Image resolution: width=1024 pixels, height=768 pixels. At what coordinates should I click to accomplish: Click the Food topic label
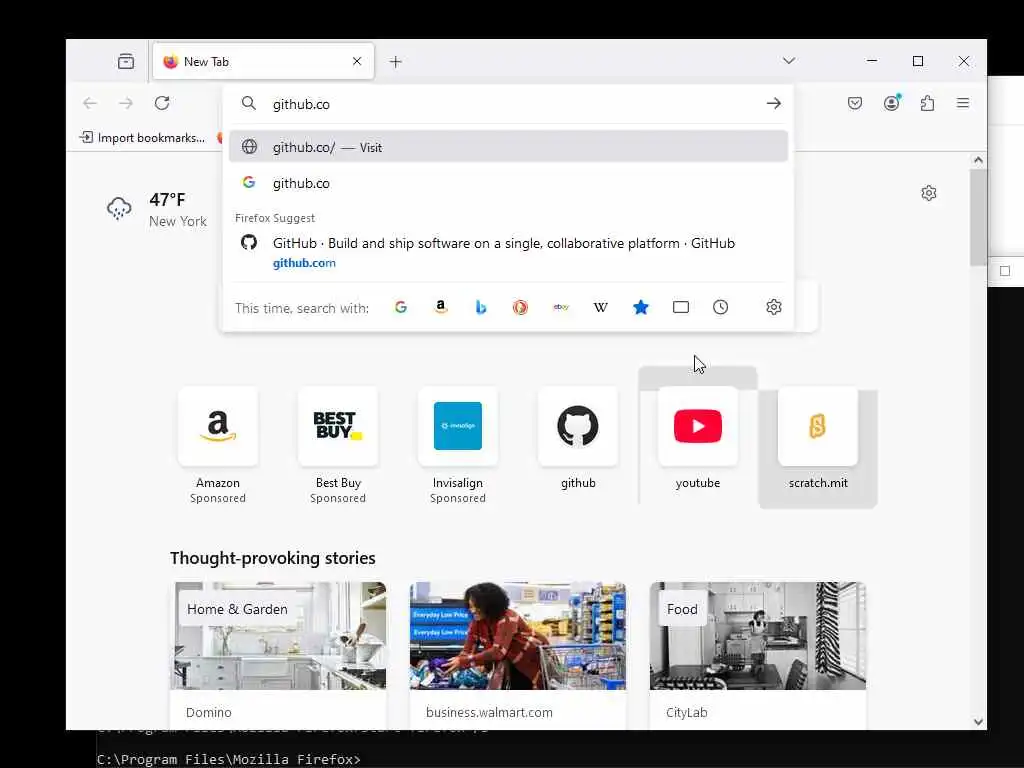point(682,609)
